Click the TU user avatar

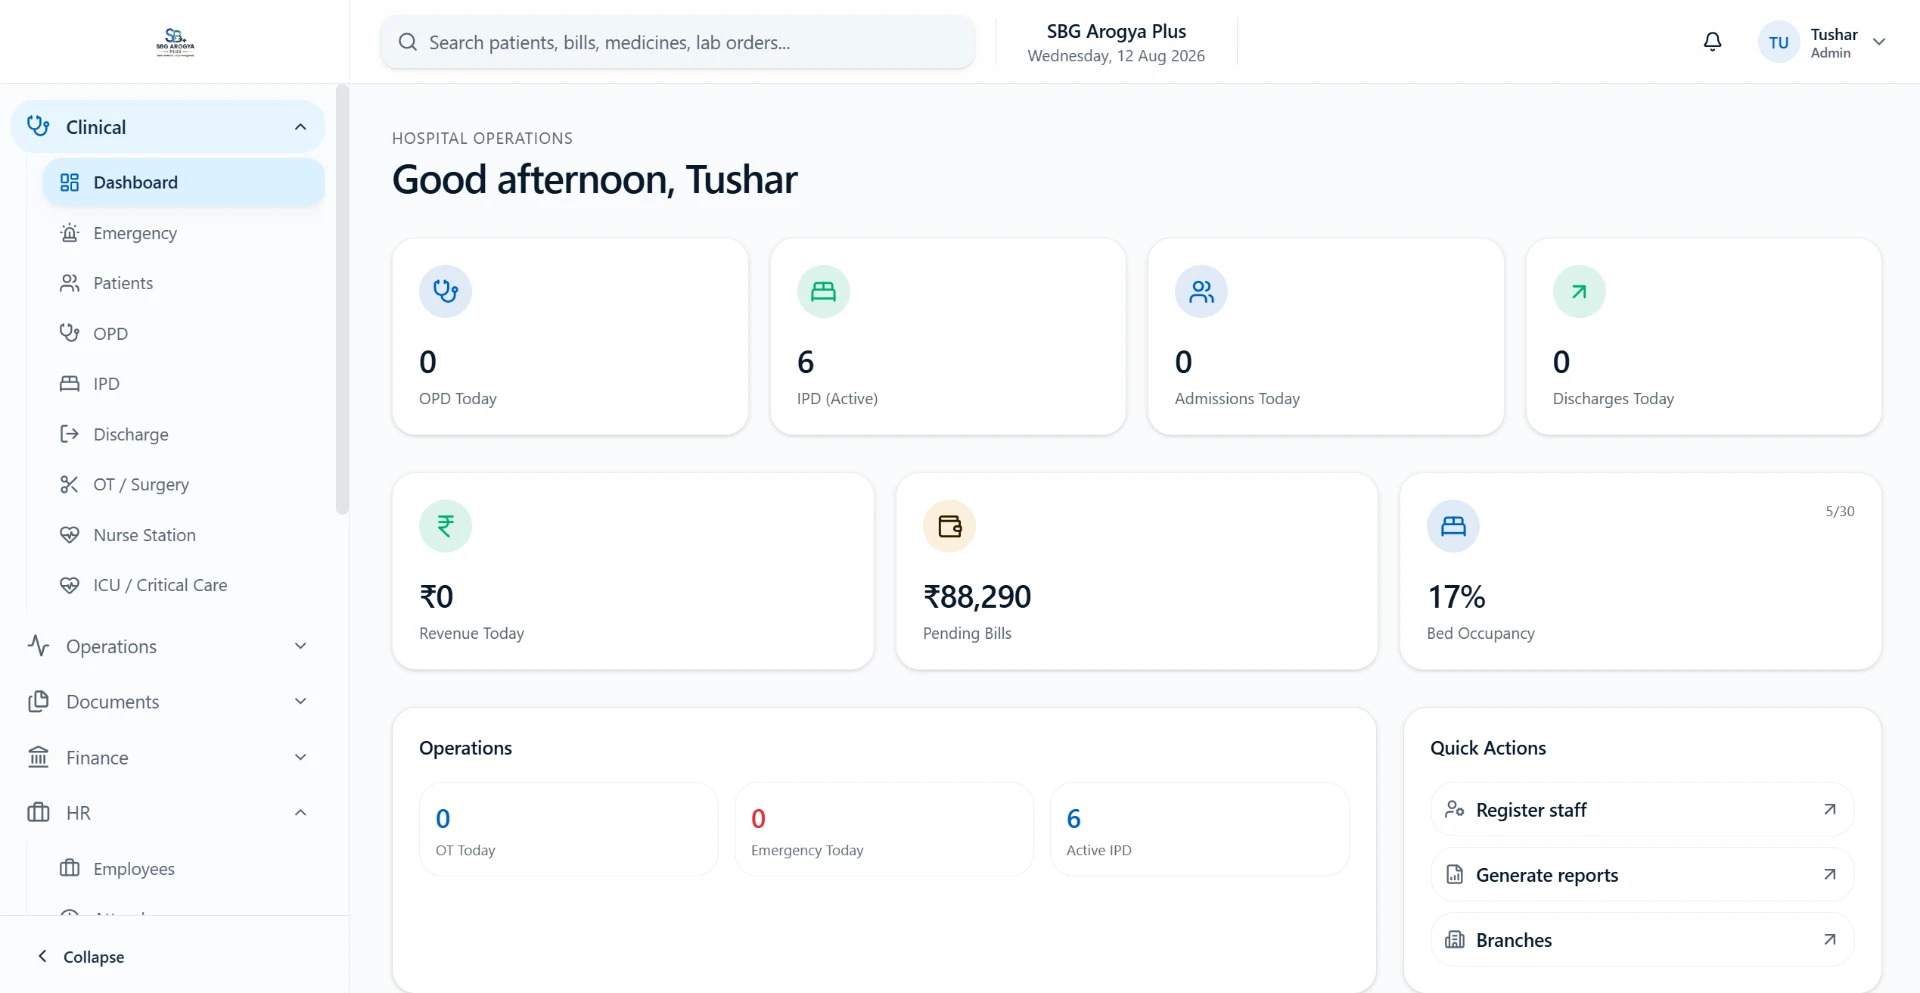point(1778,42)
